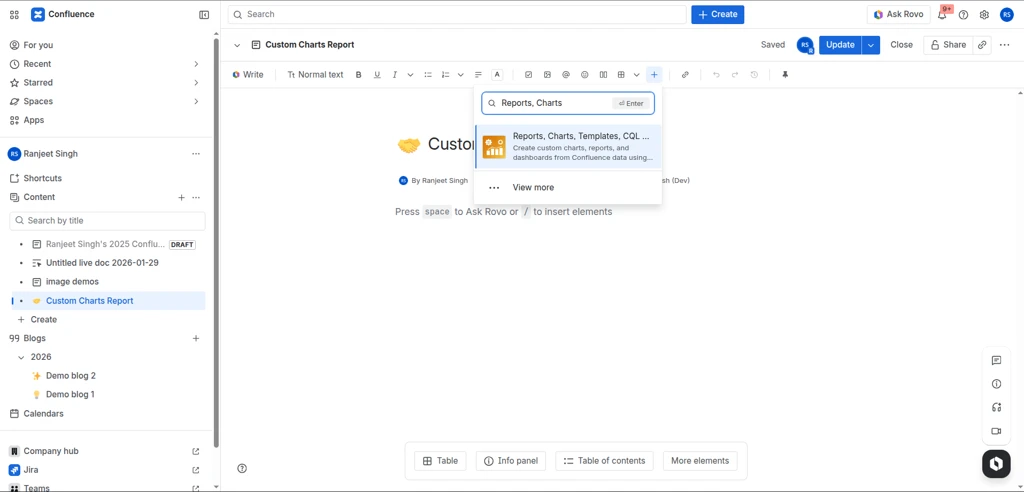This screenshot has height=492, width=1024.
Task: Click the blue Create button
Action: coord(718,14)
